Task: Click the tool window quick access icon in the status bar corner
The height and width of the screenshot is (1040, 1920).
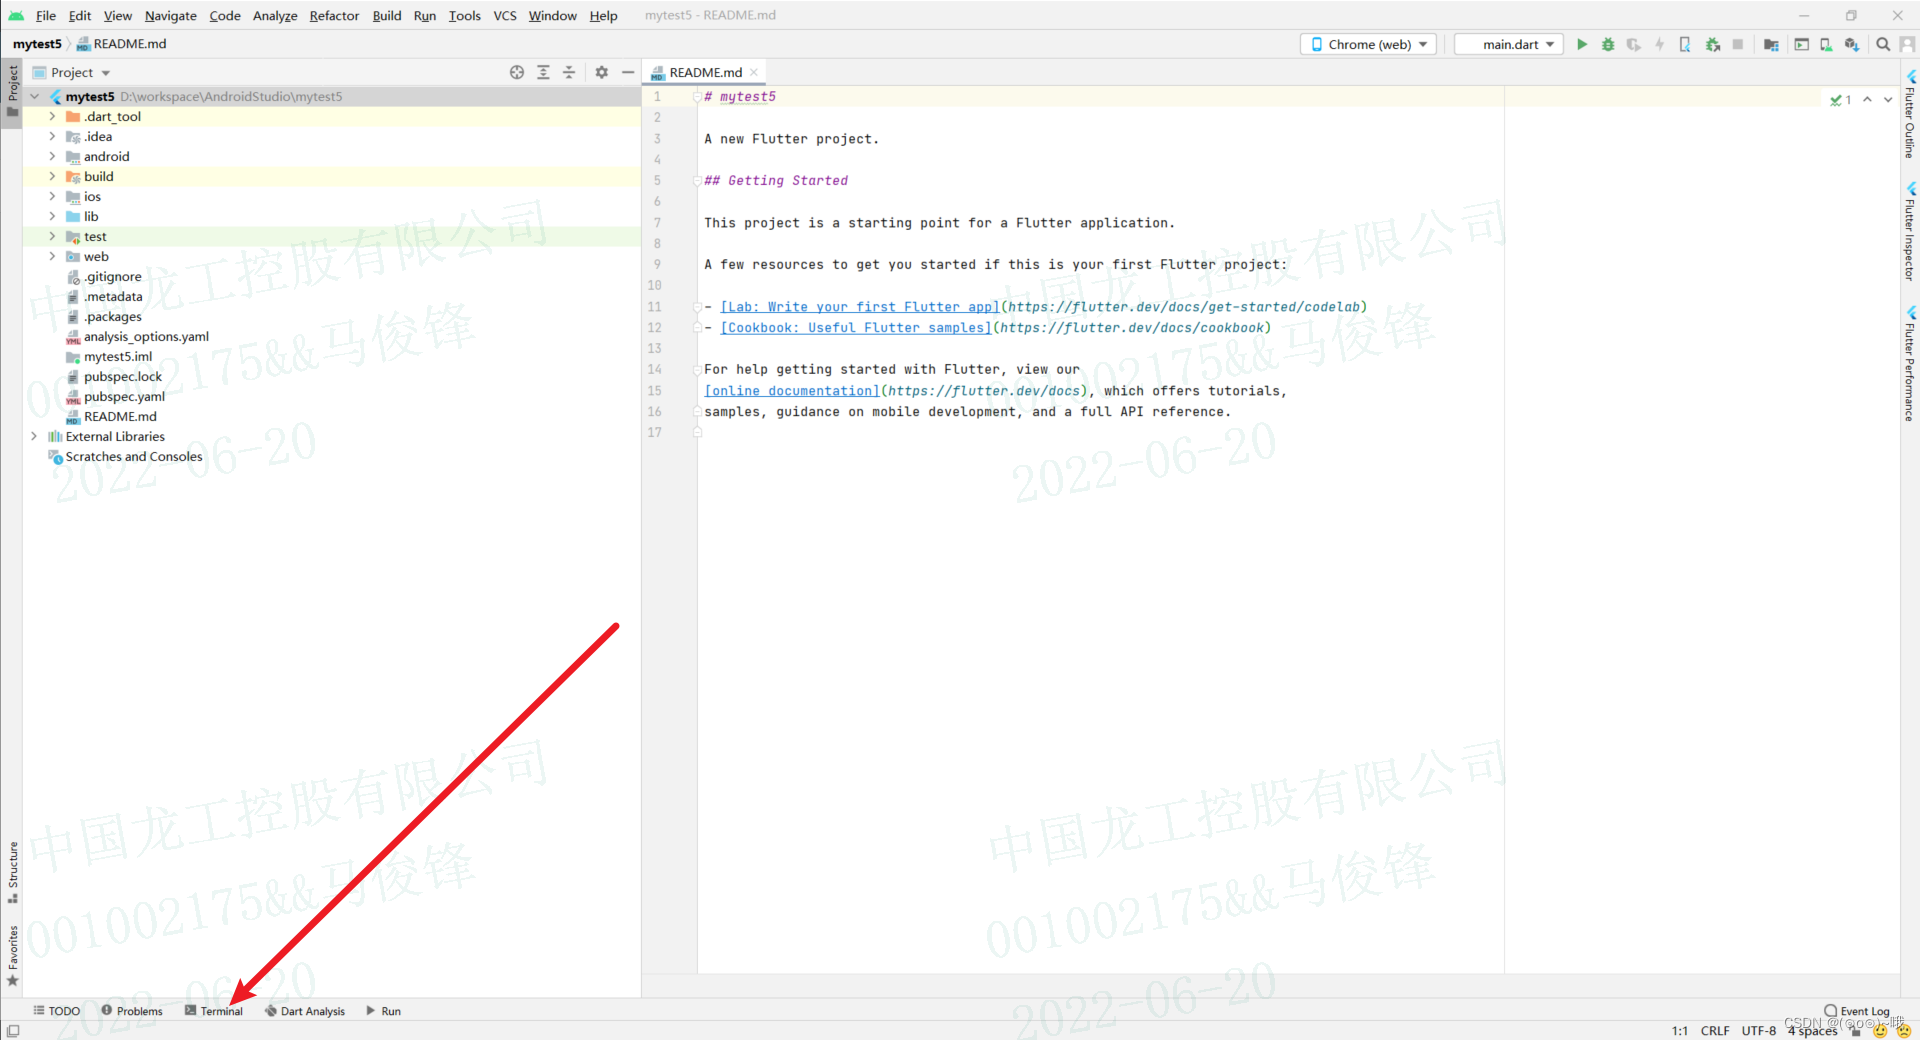Action: 12,1031
